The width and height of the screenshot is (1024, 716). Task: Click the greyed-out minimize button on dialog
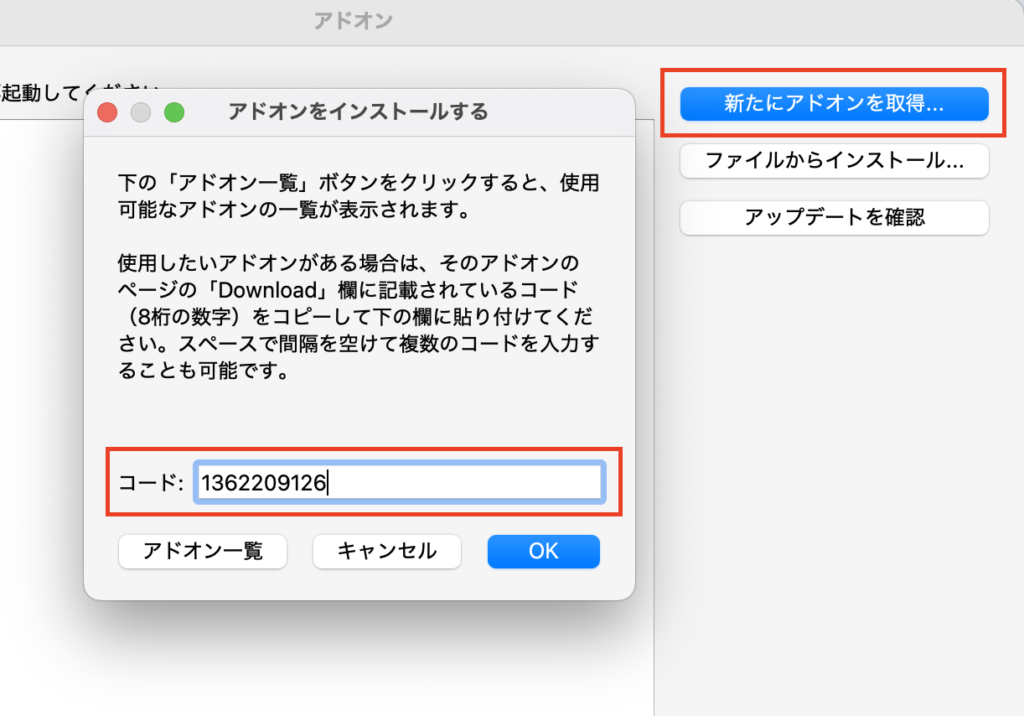[x=141, y=112]
